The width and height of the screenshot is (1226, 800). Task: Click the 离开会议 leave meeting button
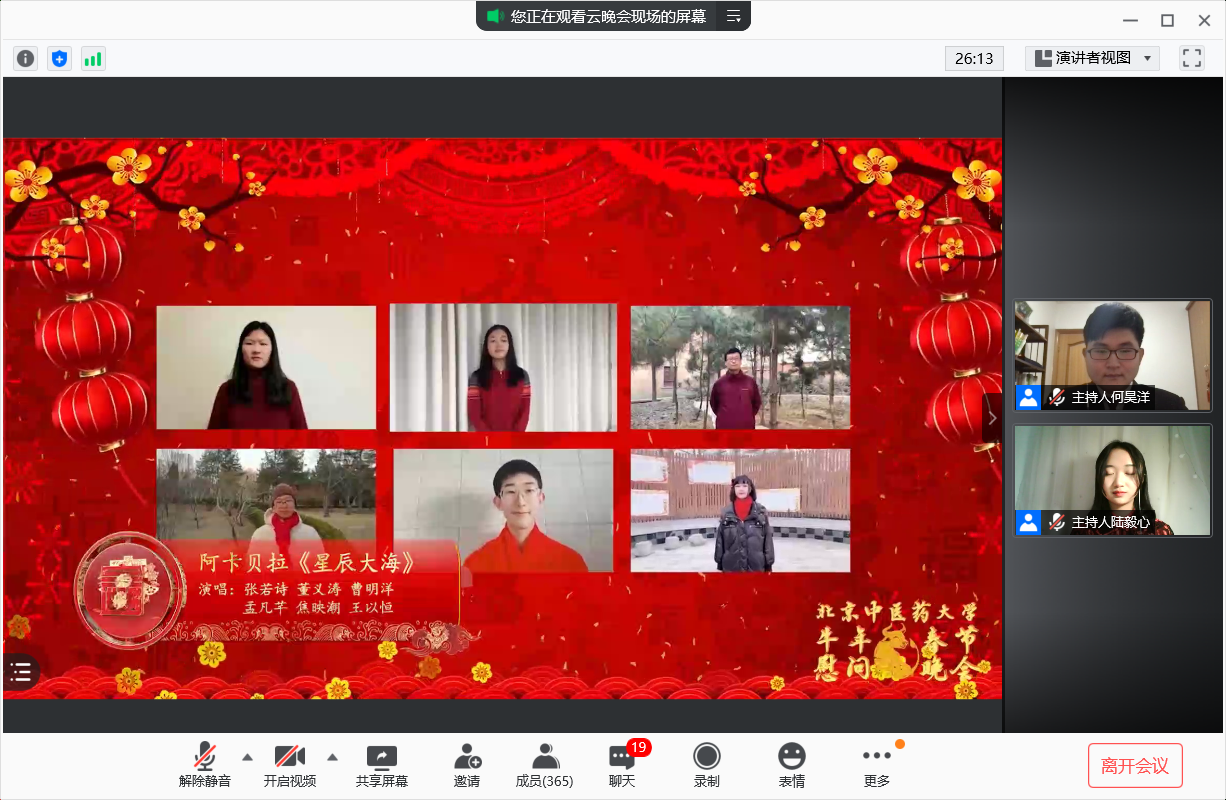click(1135, 766)
